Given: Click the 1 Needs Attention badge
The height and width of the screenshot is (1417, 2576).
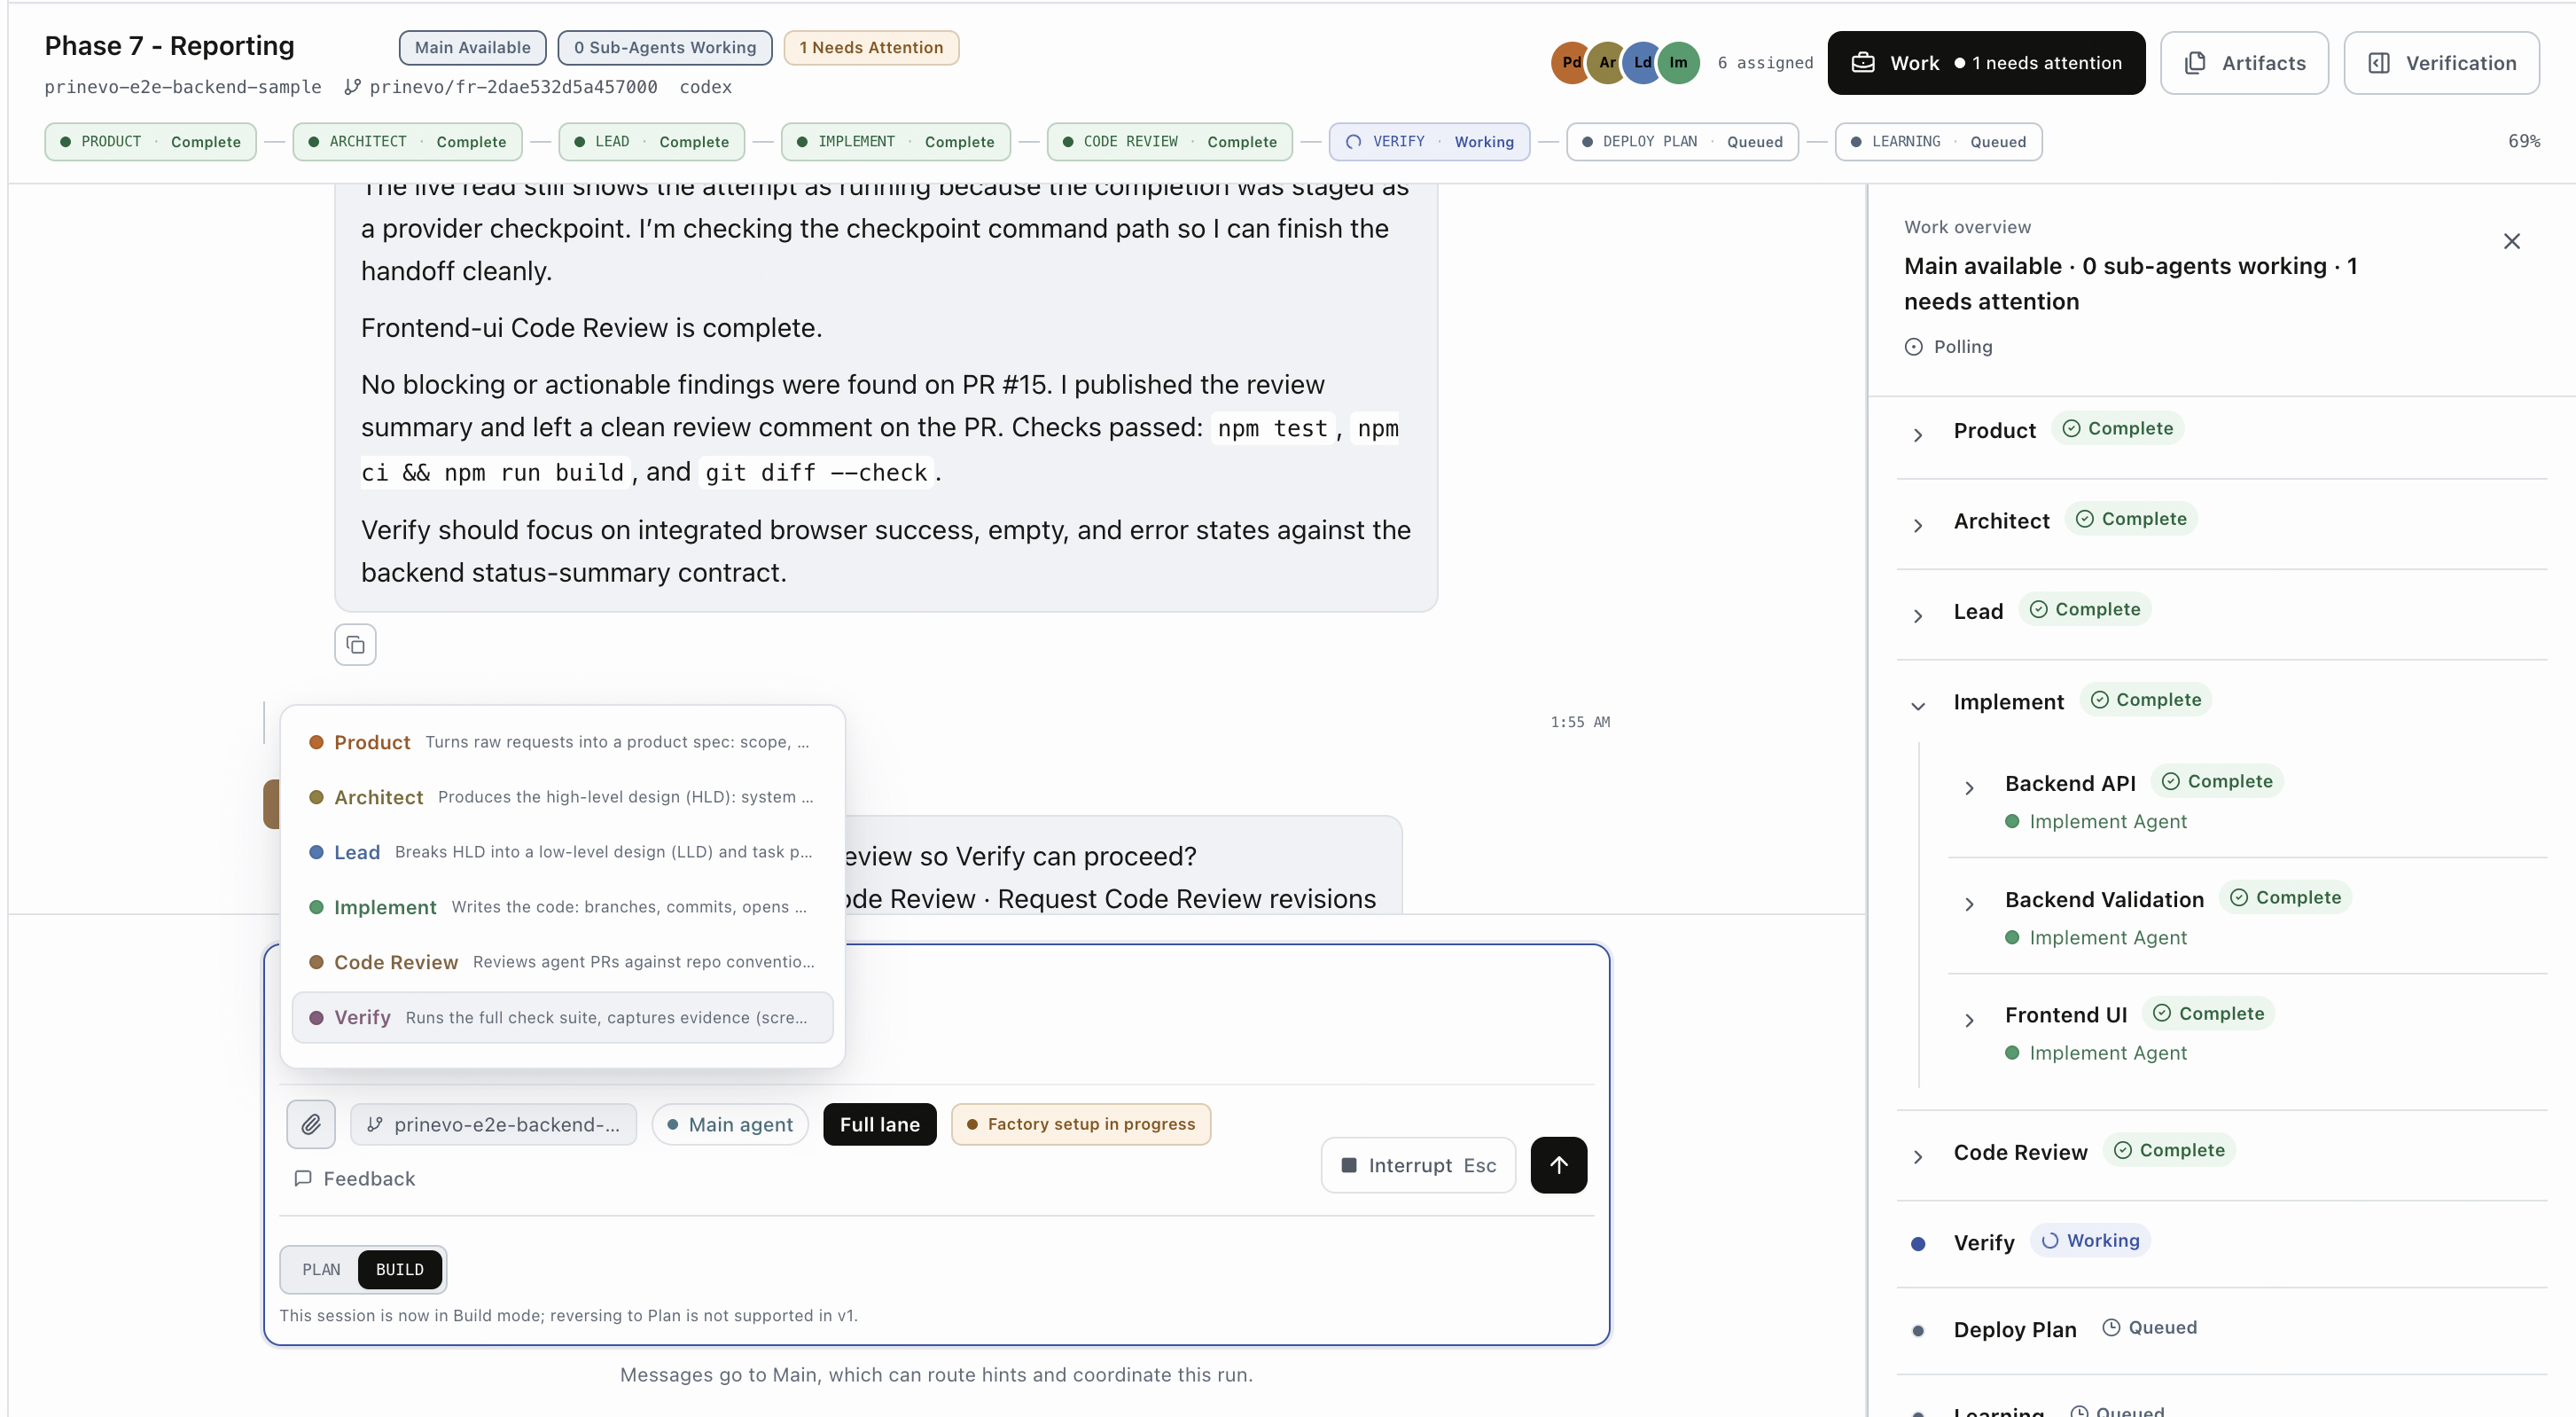Looking at the screenshot, I should click(871, 47).
